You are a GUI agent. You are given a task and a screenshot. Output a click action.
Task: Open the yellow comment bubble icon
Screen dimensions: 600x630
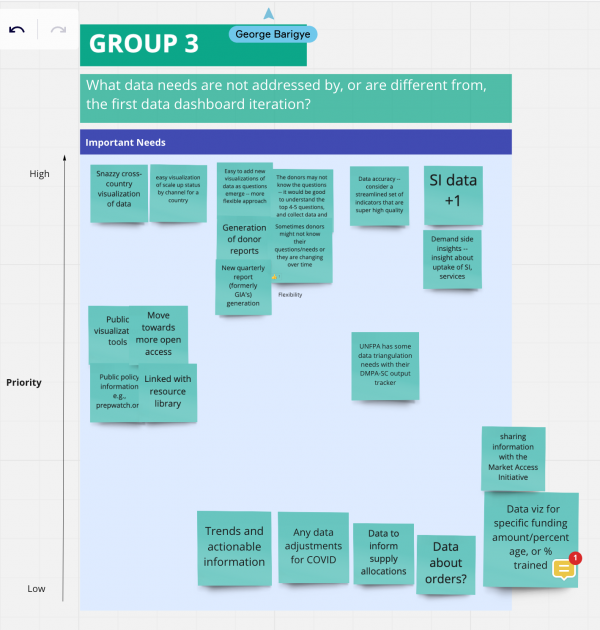(x=564, y=568)
